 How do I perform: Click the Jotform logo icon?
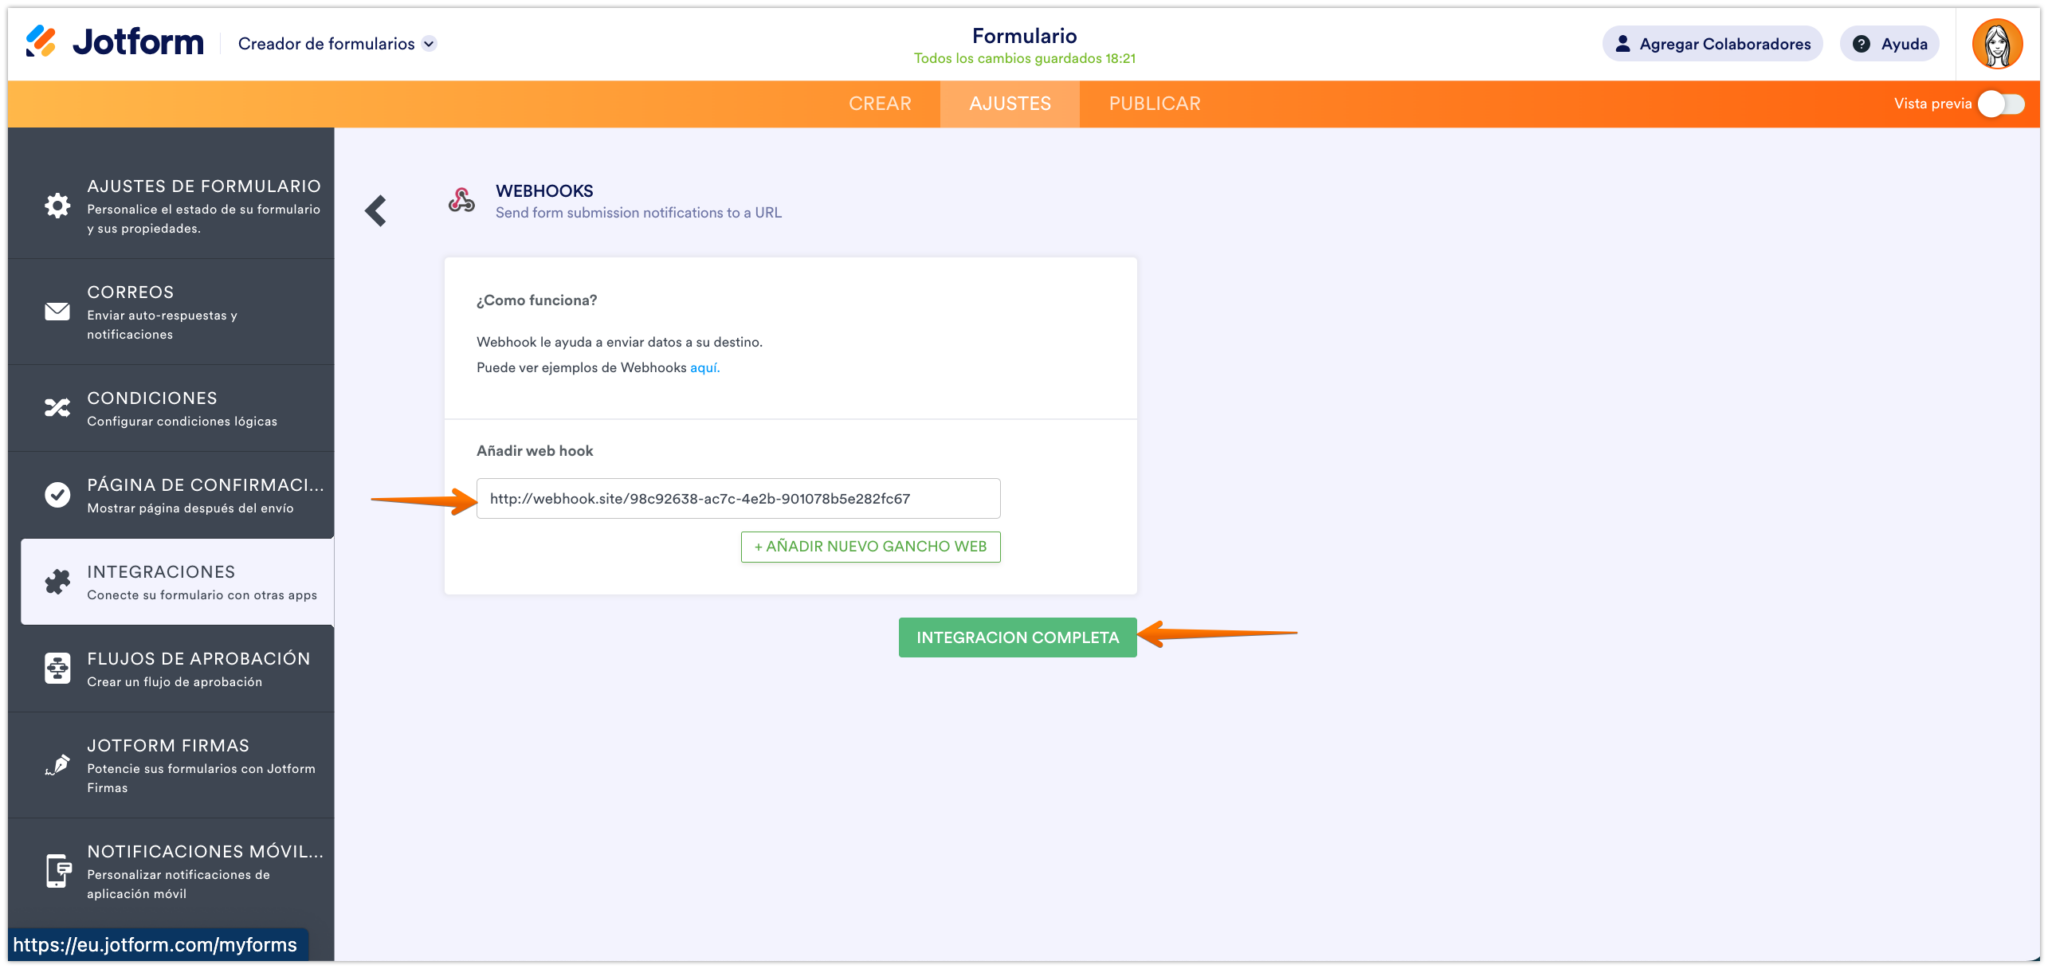pyautogui.click(x=40, y=42)
